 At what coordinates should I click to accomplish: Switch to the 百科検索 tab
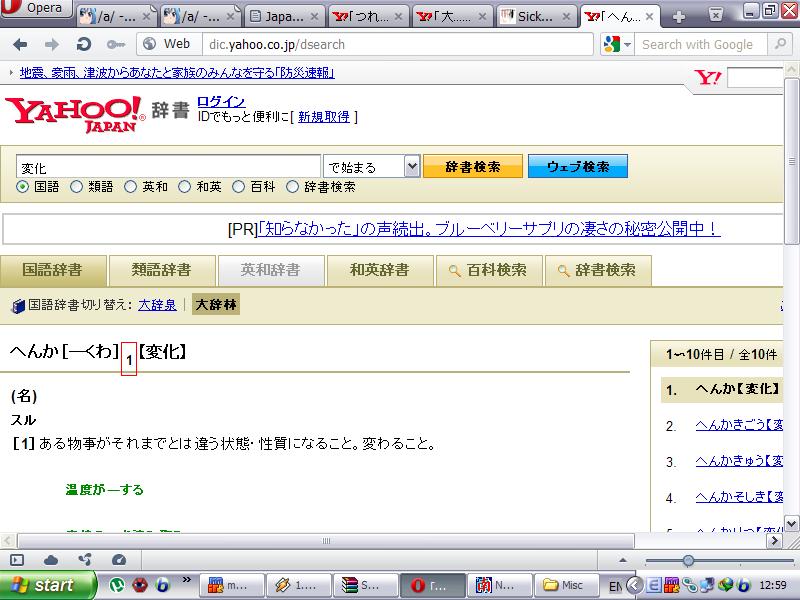point(489,270)
